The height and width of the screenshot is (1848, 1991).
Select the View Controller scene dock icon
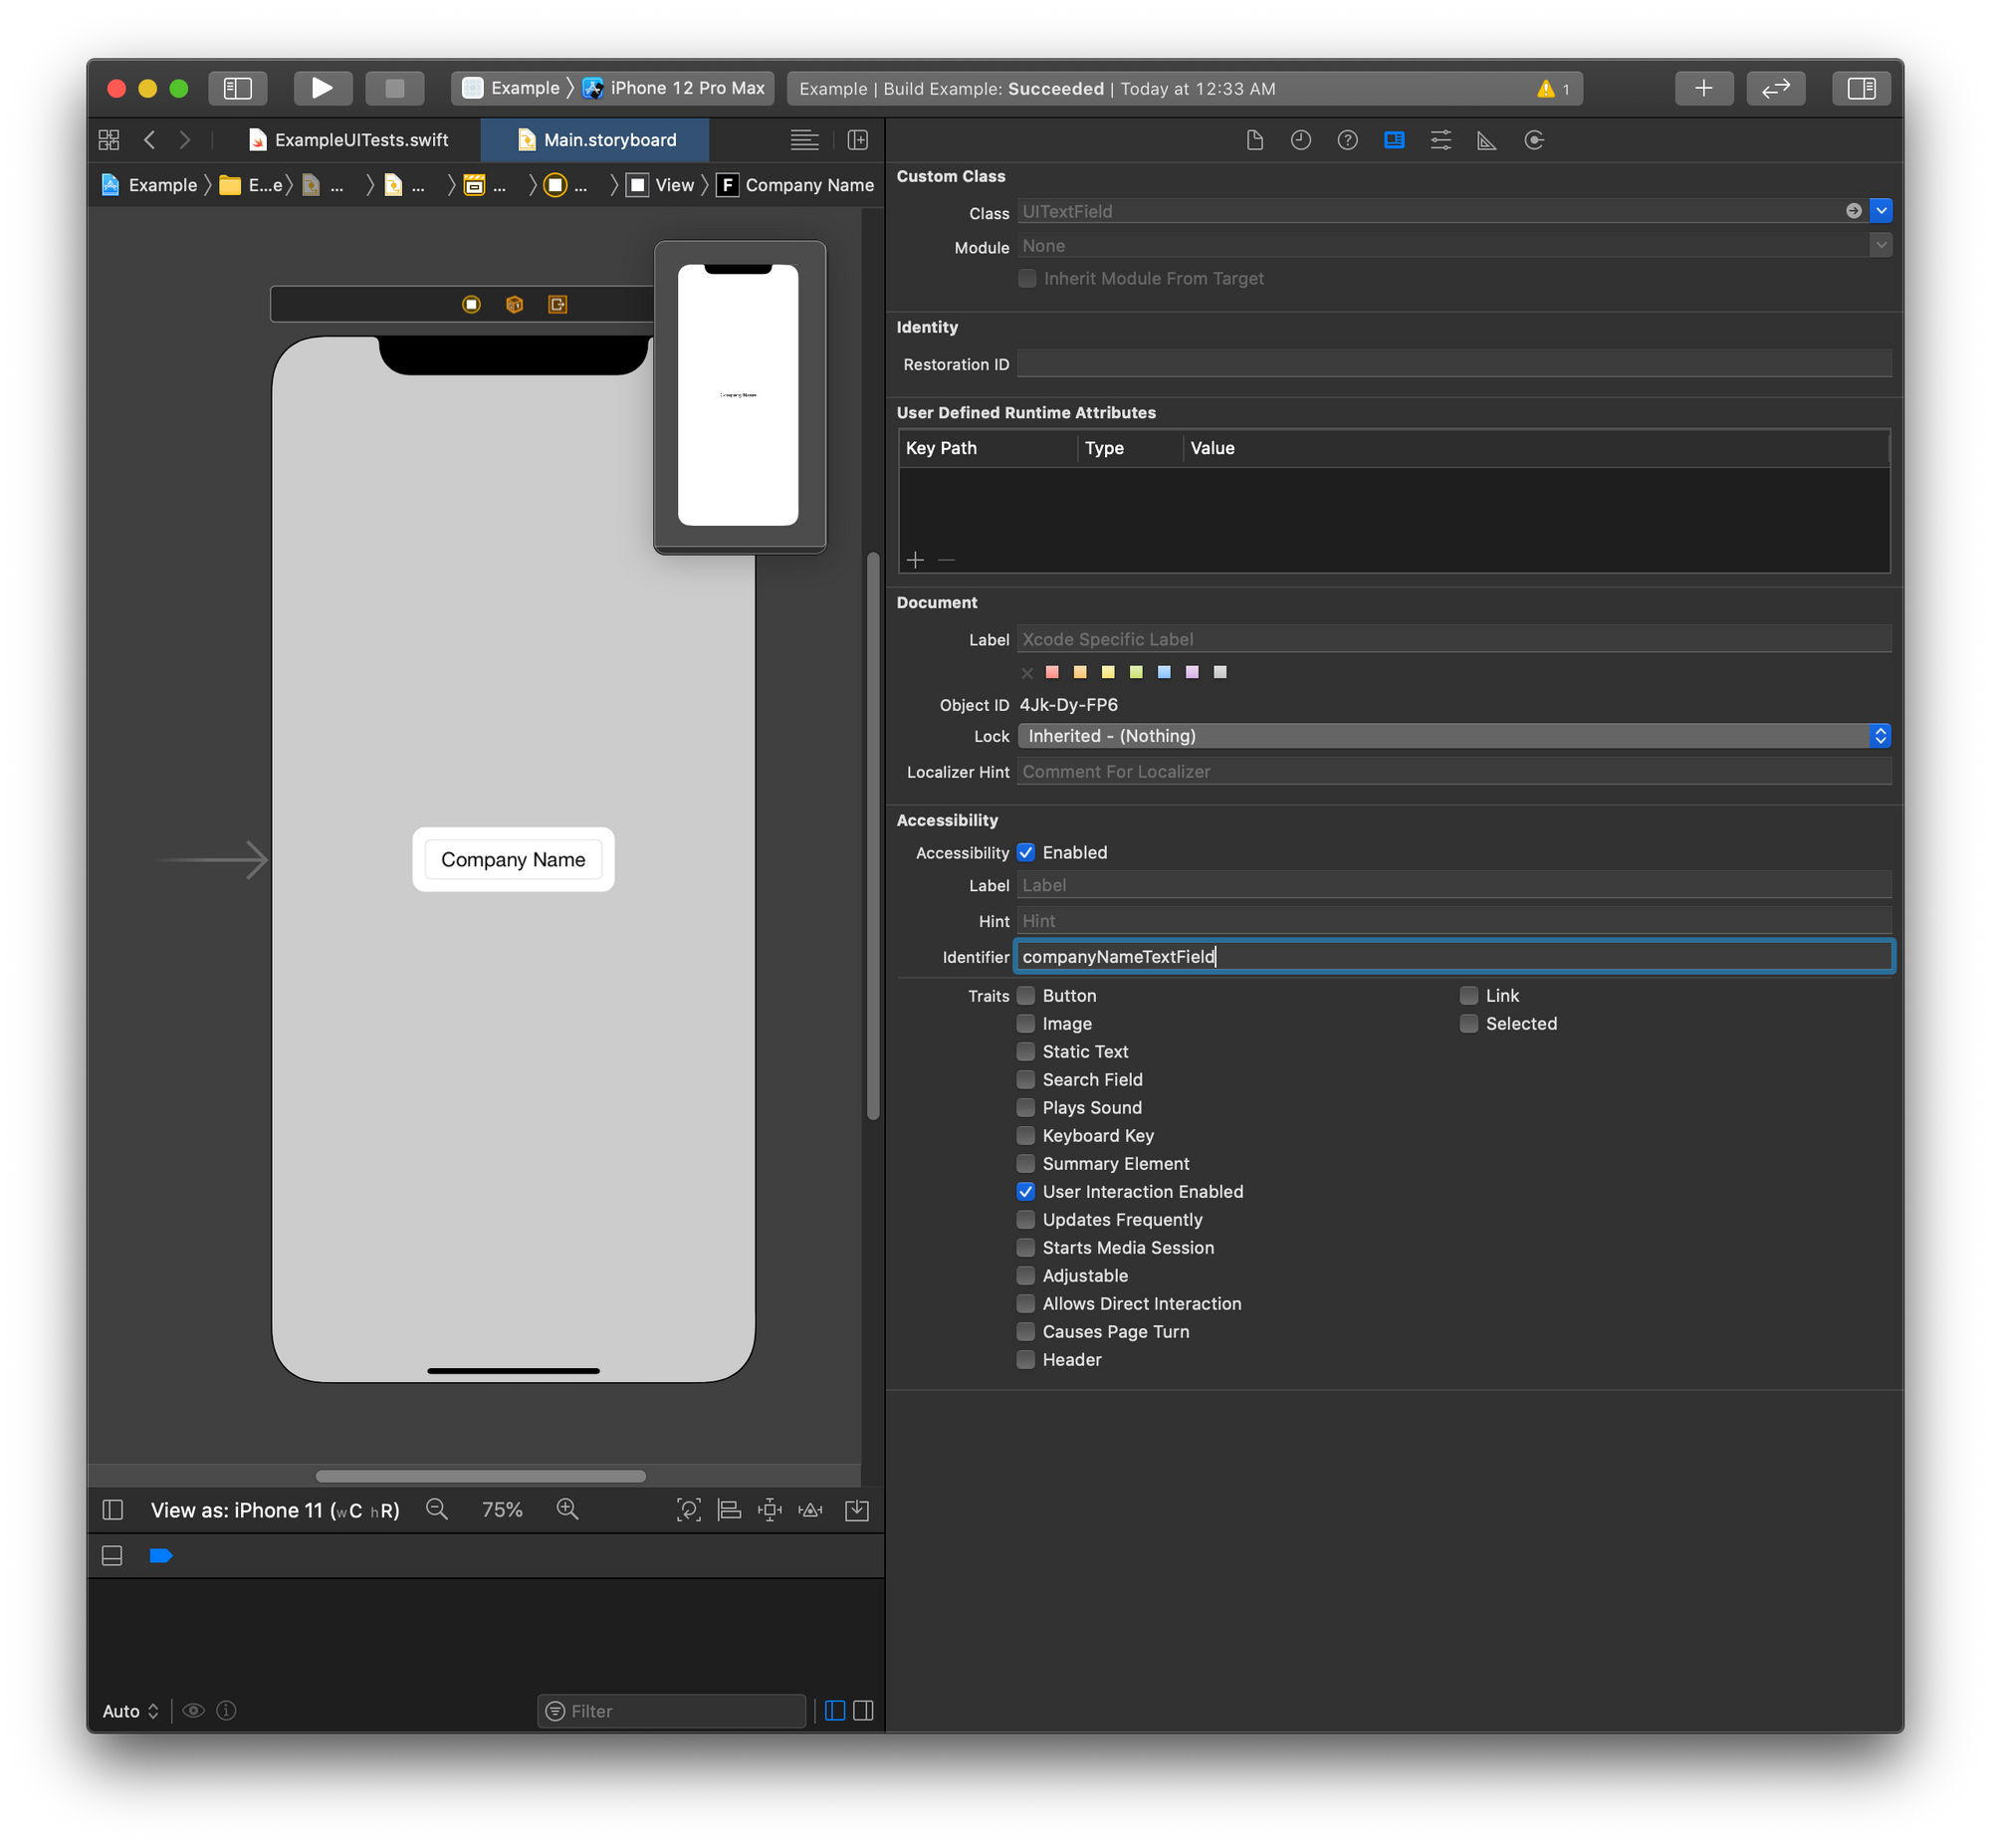click(x=471, y=304)
